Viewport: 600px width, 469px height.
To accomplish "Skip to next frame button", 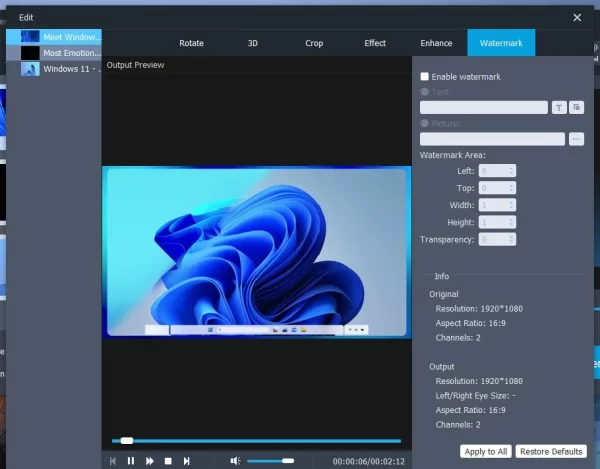I will point(186,461).
